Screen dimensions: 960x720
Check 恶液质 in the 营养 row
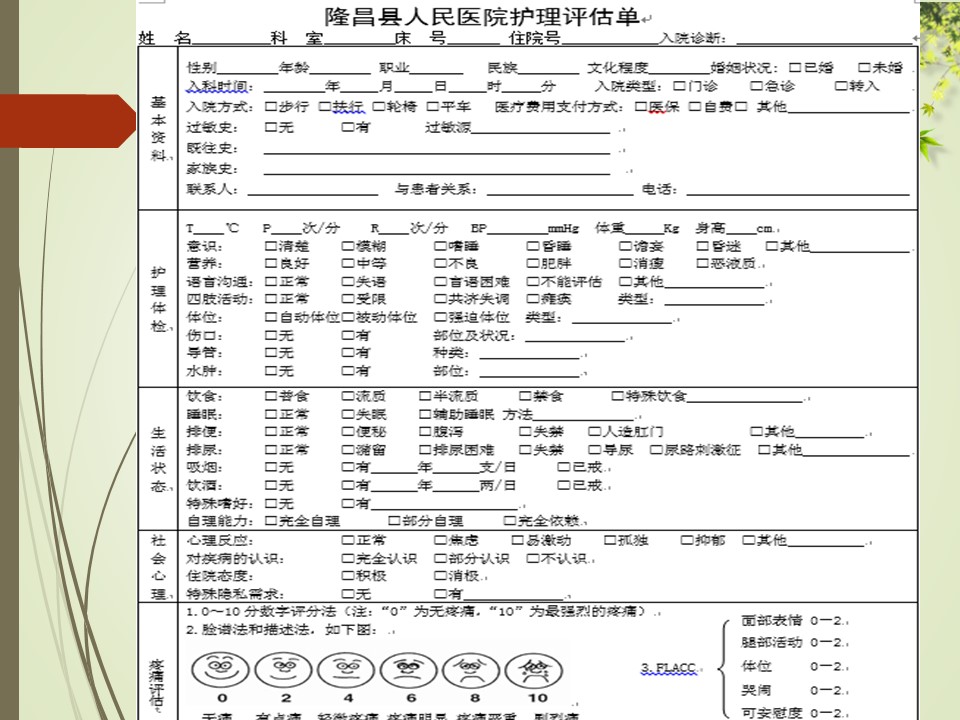tap(703, 263)
